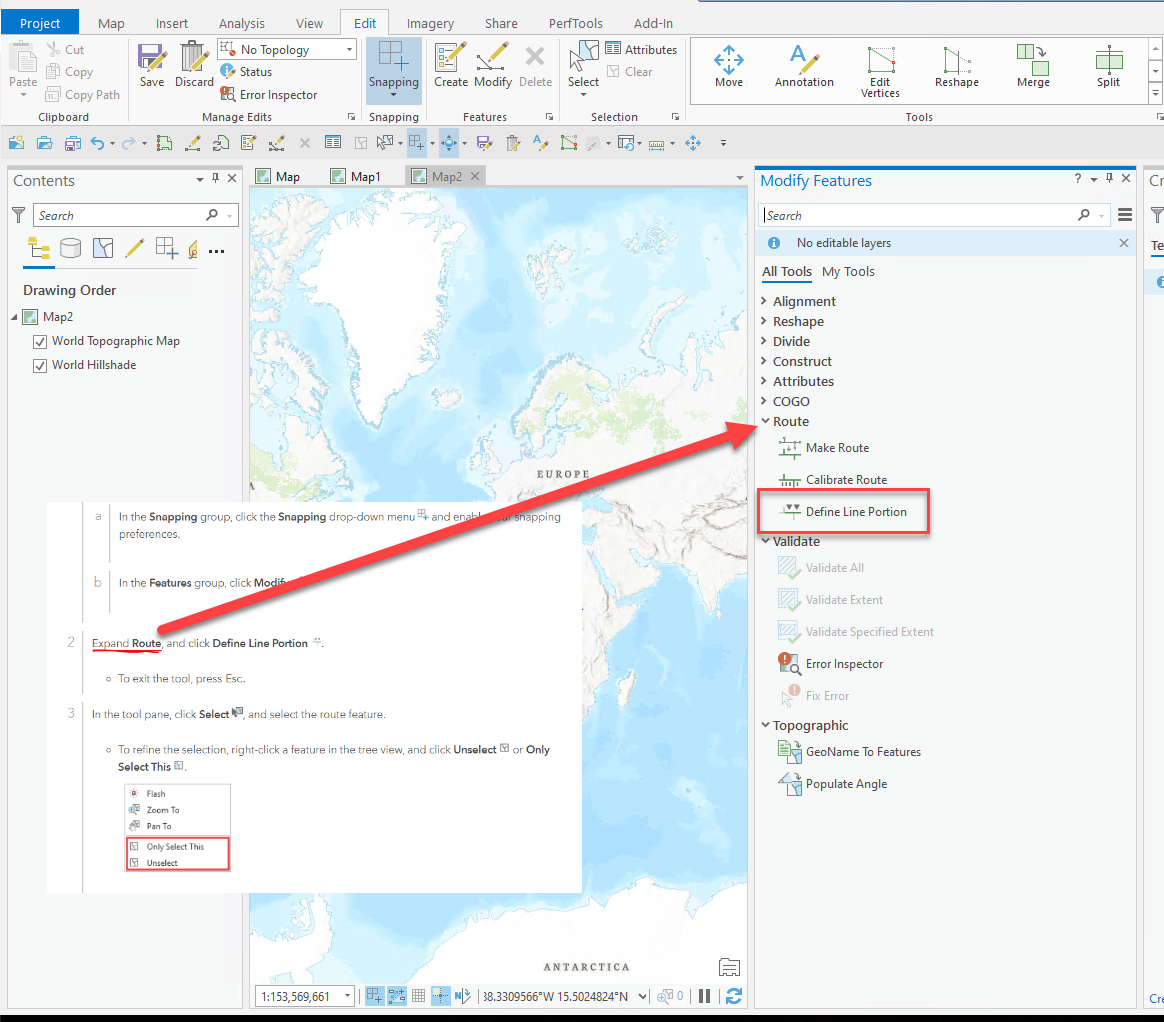The height and width of the screenshot is (1022, 1164).
Task: Select the Split tool
Action: point(1108,66)
